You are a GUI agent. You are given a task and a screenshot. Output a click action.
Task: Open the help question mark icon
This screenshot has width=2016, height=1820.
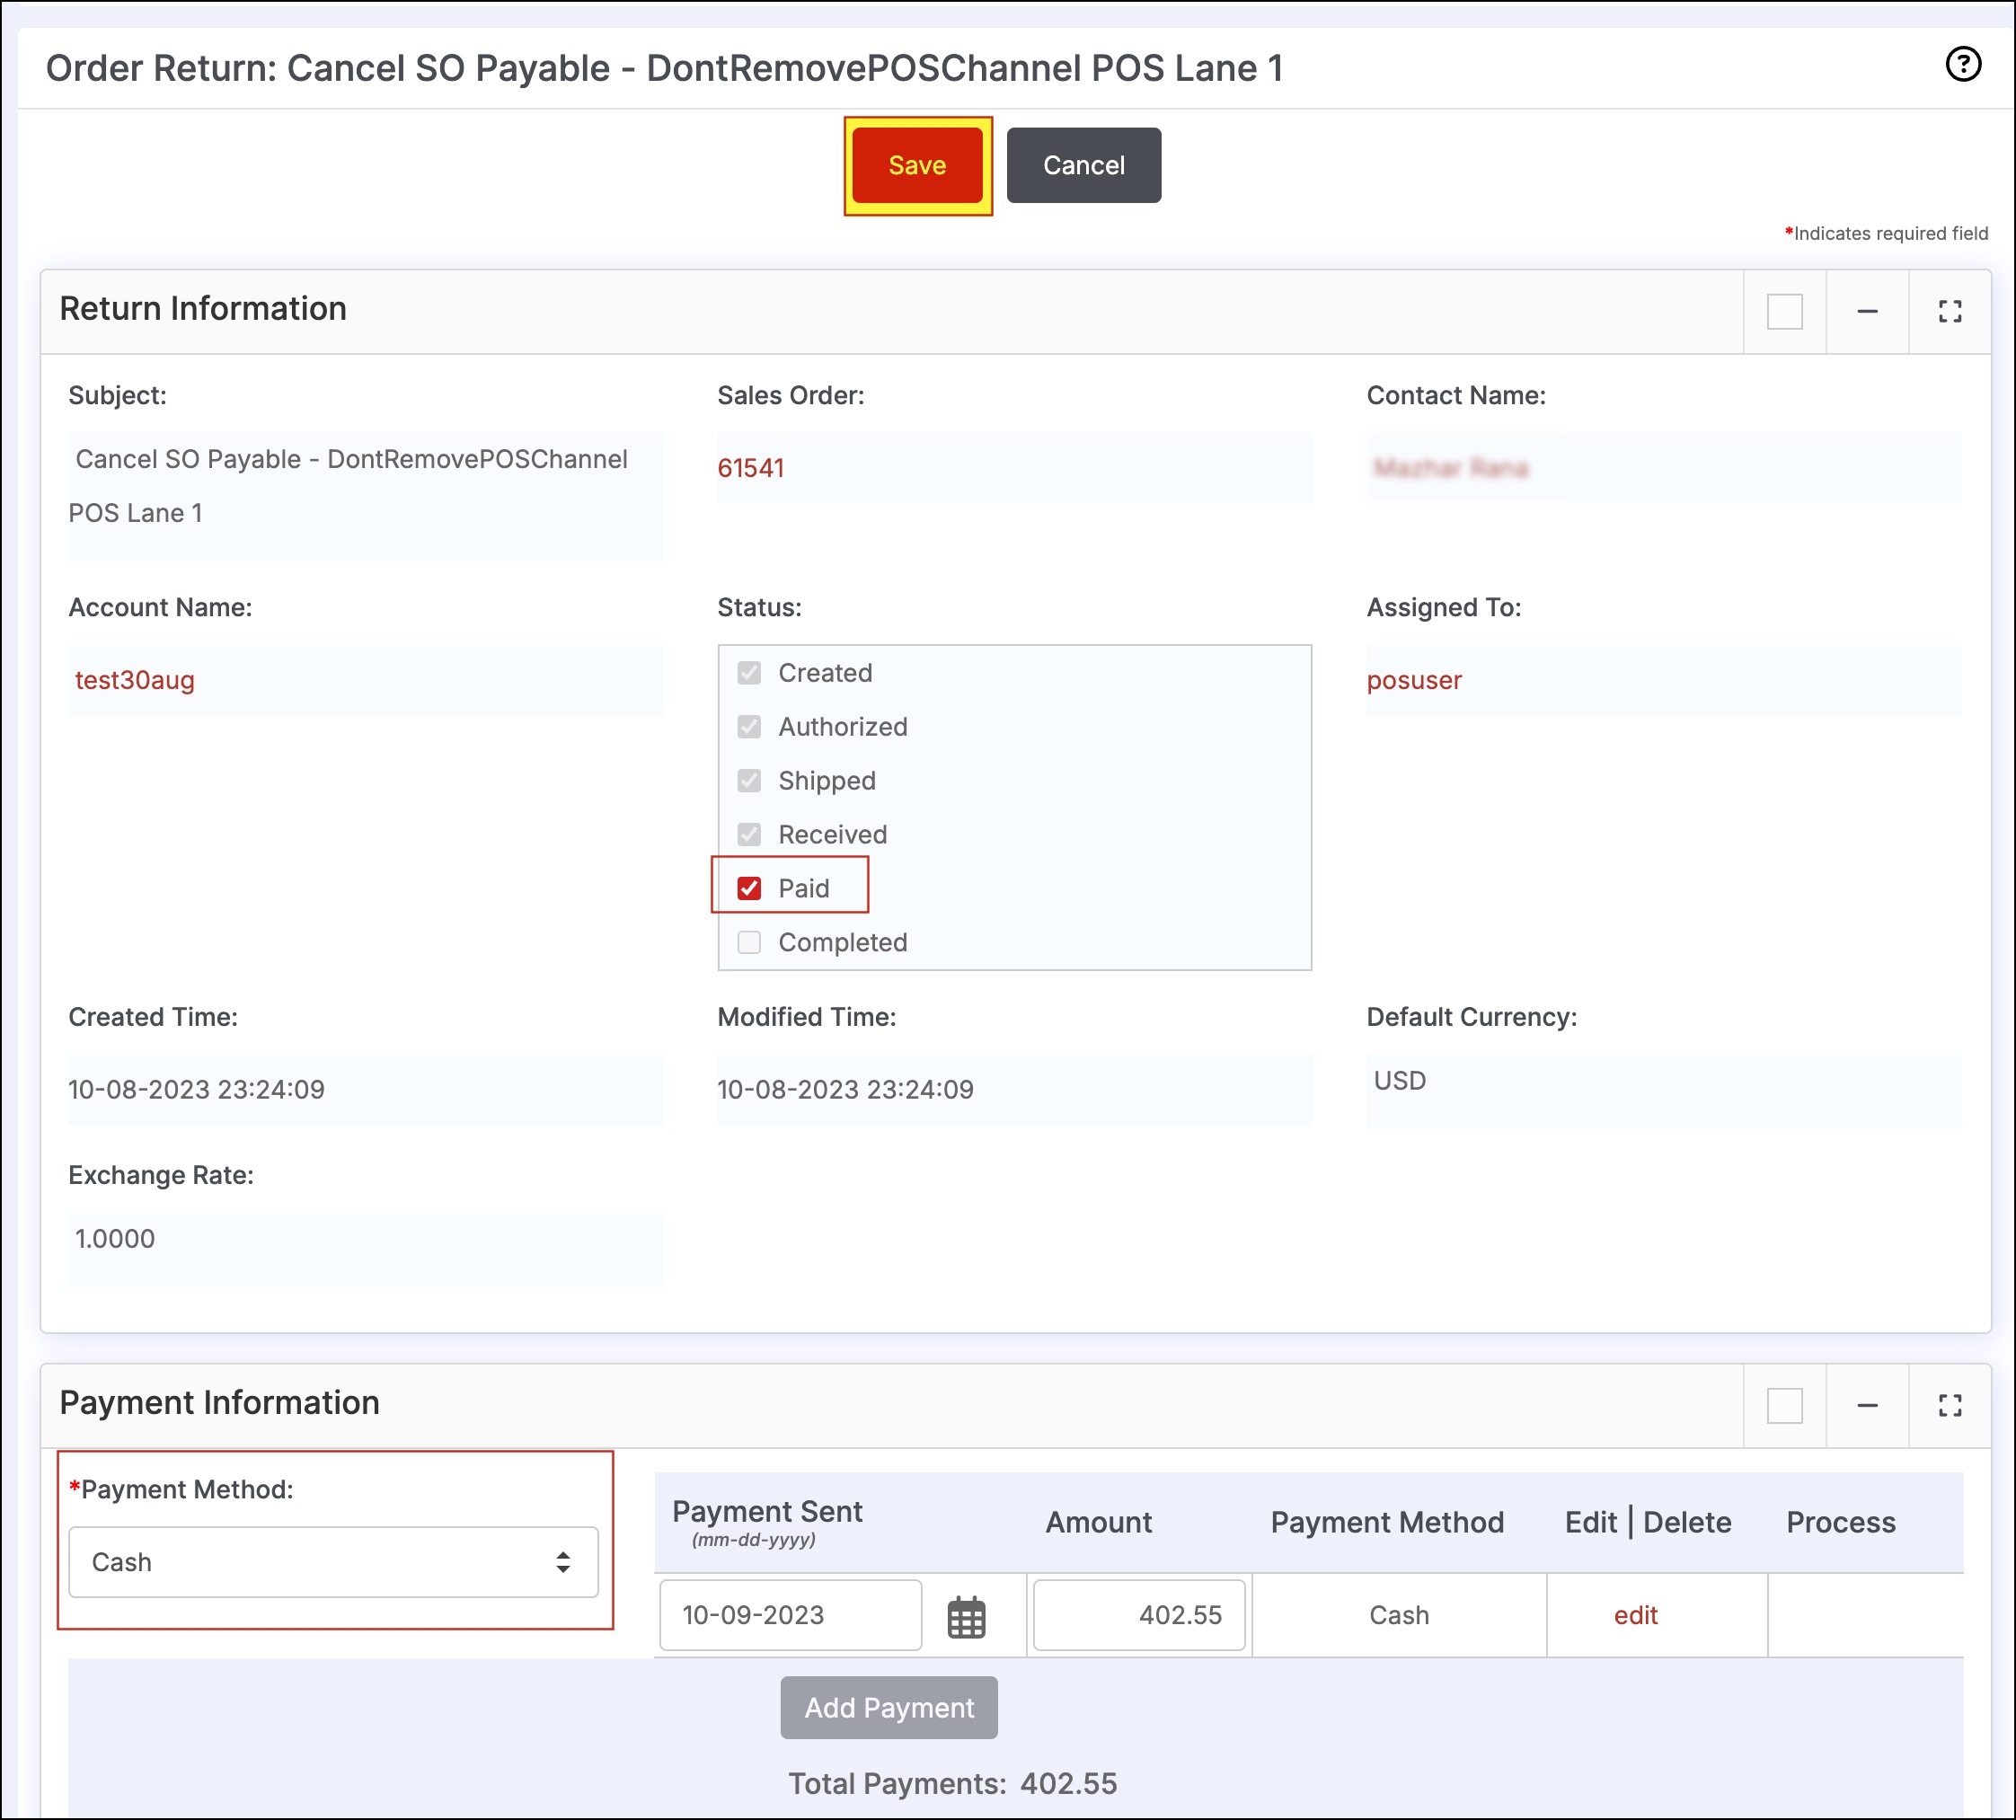[x=1963, y=64]
